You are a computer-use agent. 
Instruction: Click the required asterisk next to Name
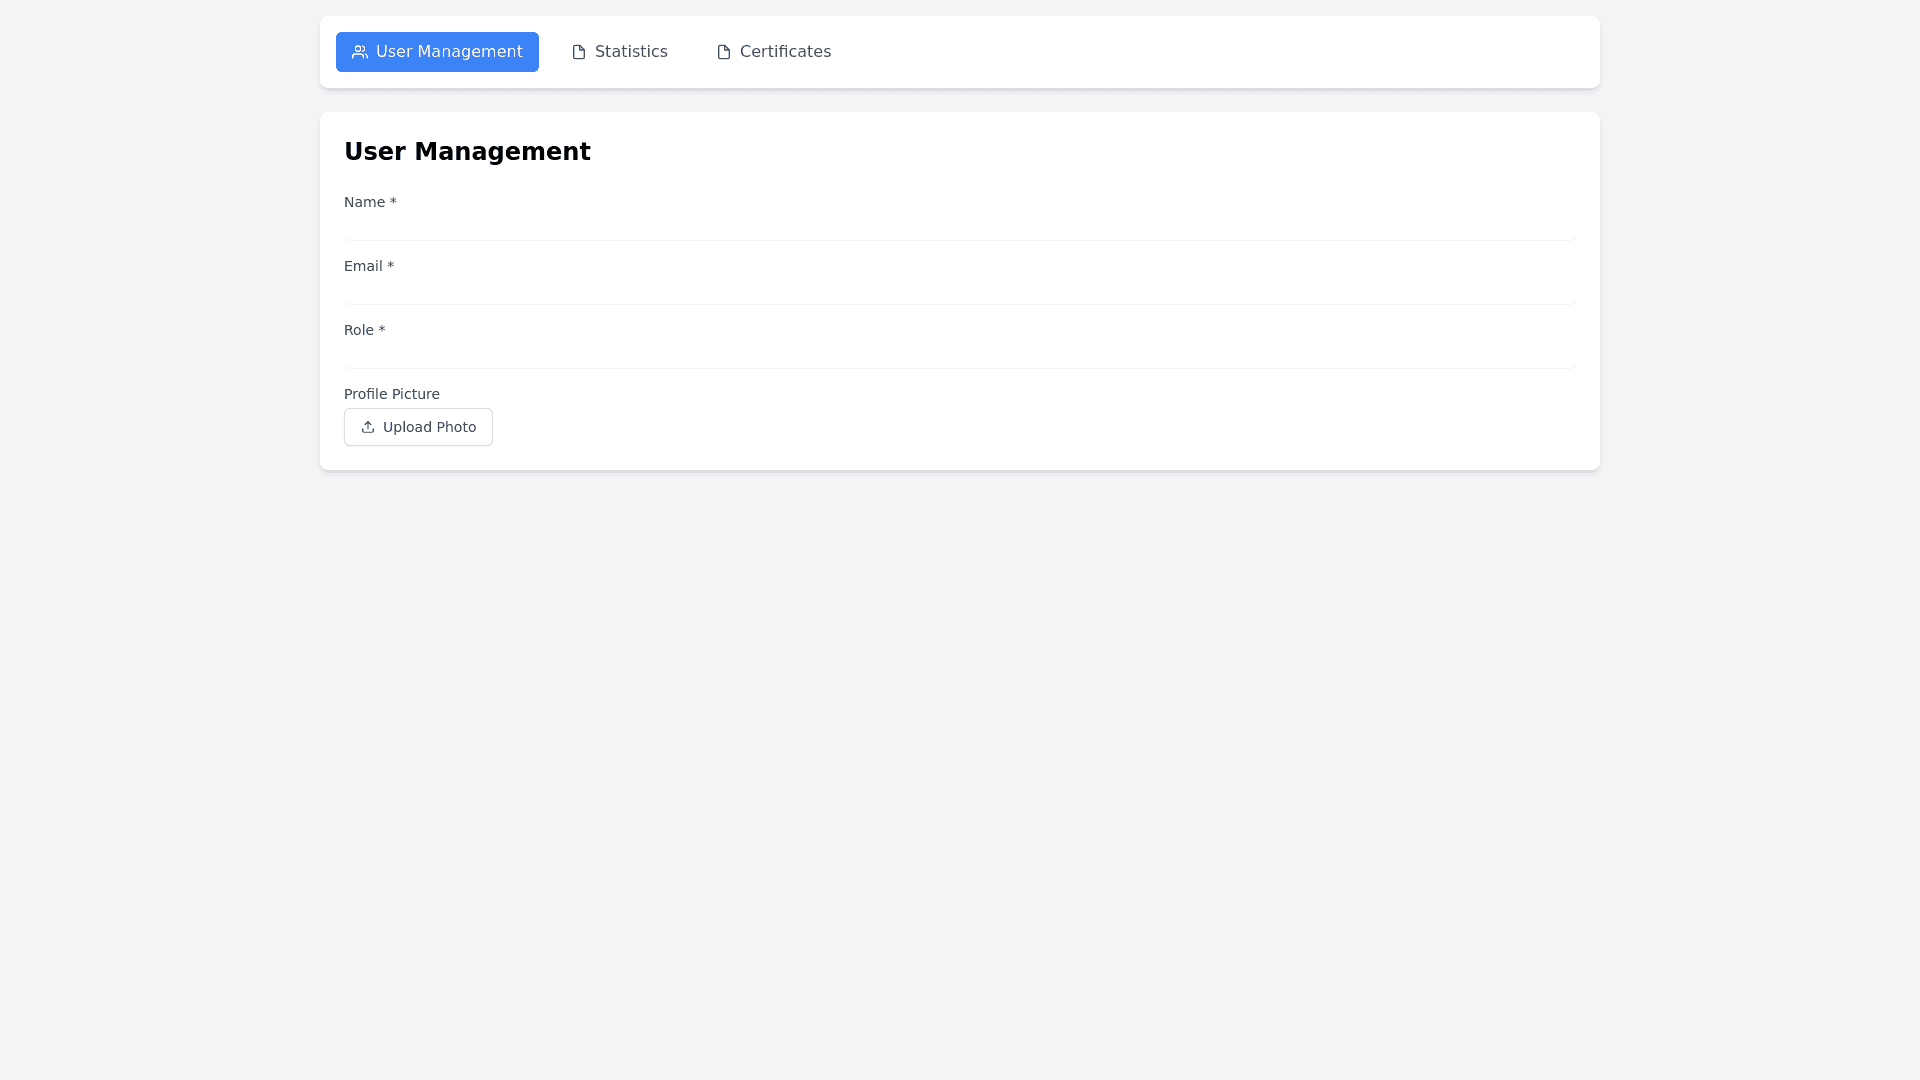tap(393, 202)
